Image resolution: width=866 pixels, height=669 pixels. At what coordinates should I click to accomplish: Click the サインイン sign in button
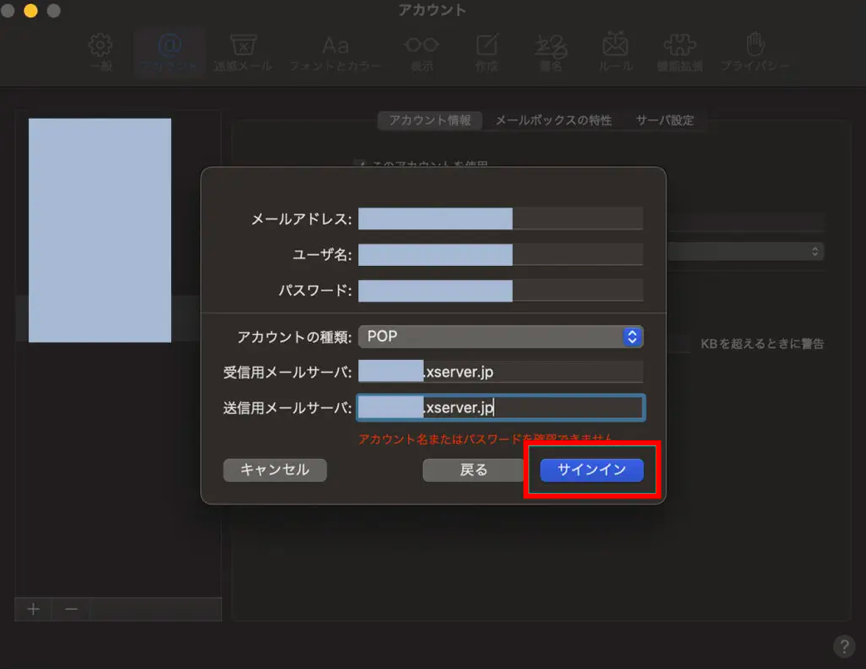592,470
